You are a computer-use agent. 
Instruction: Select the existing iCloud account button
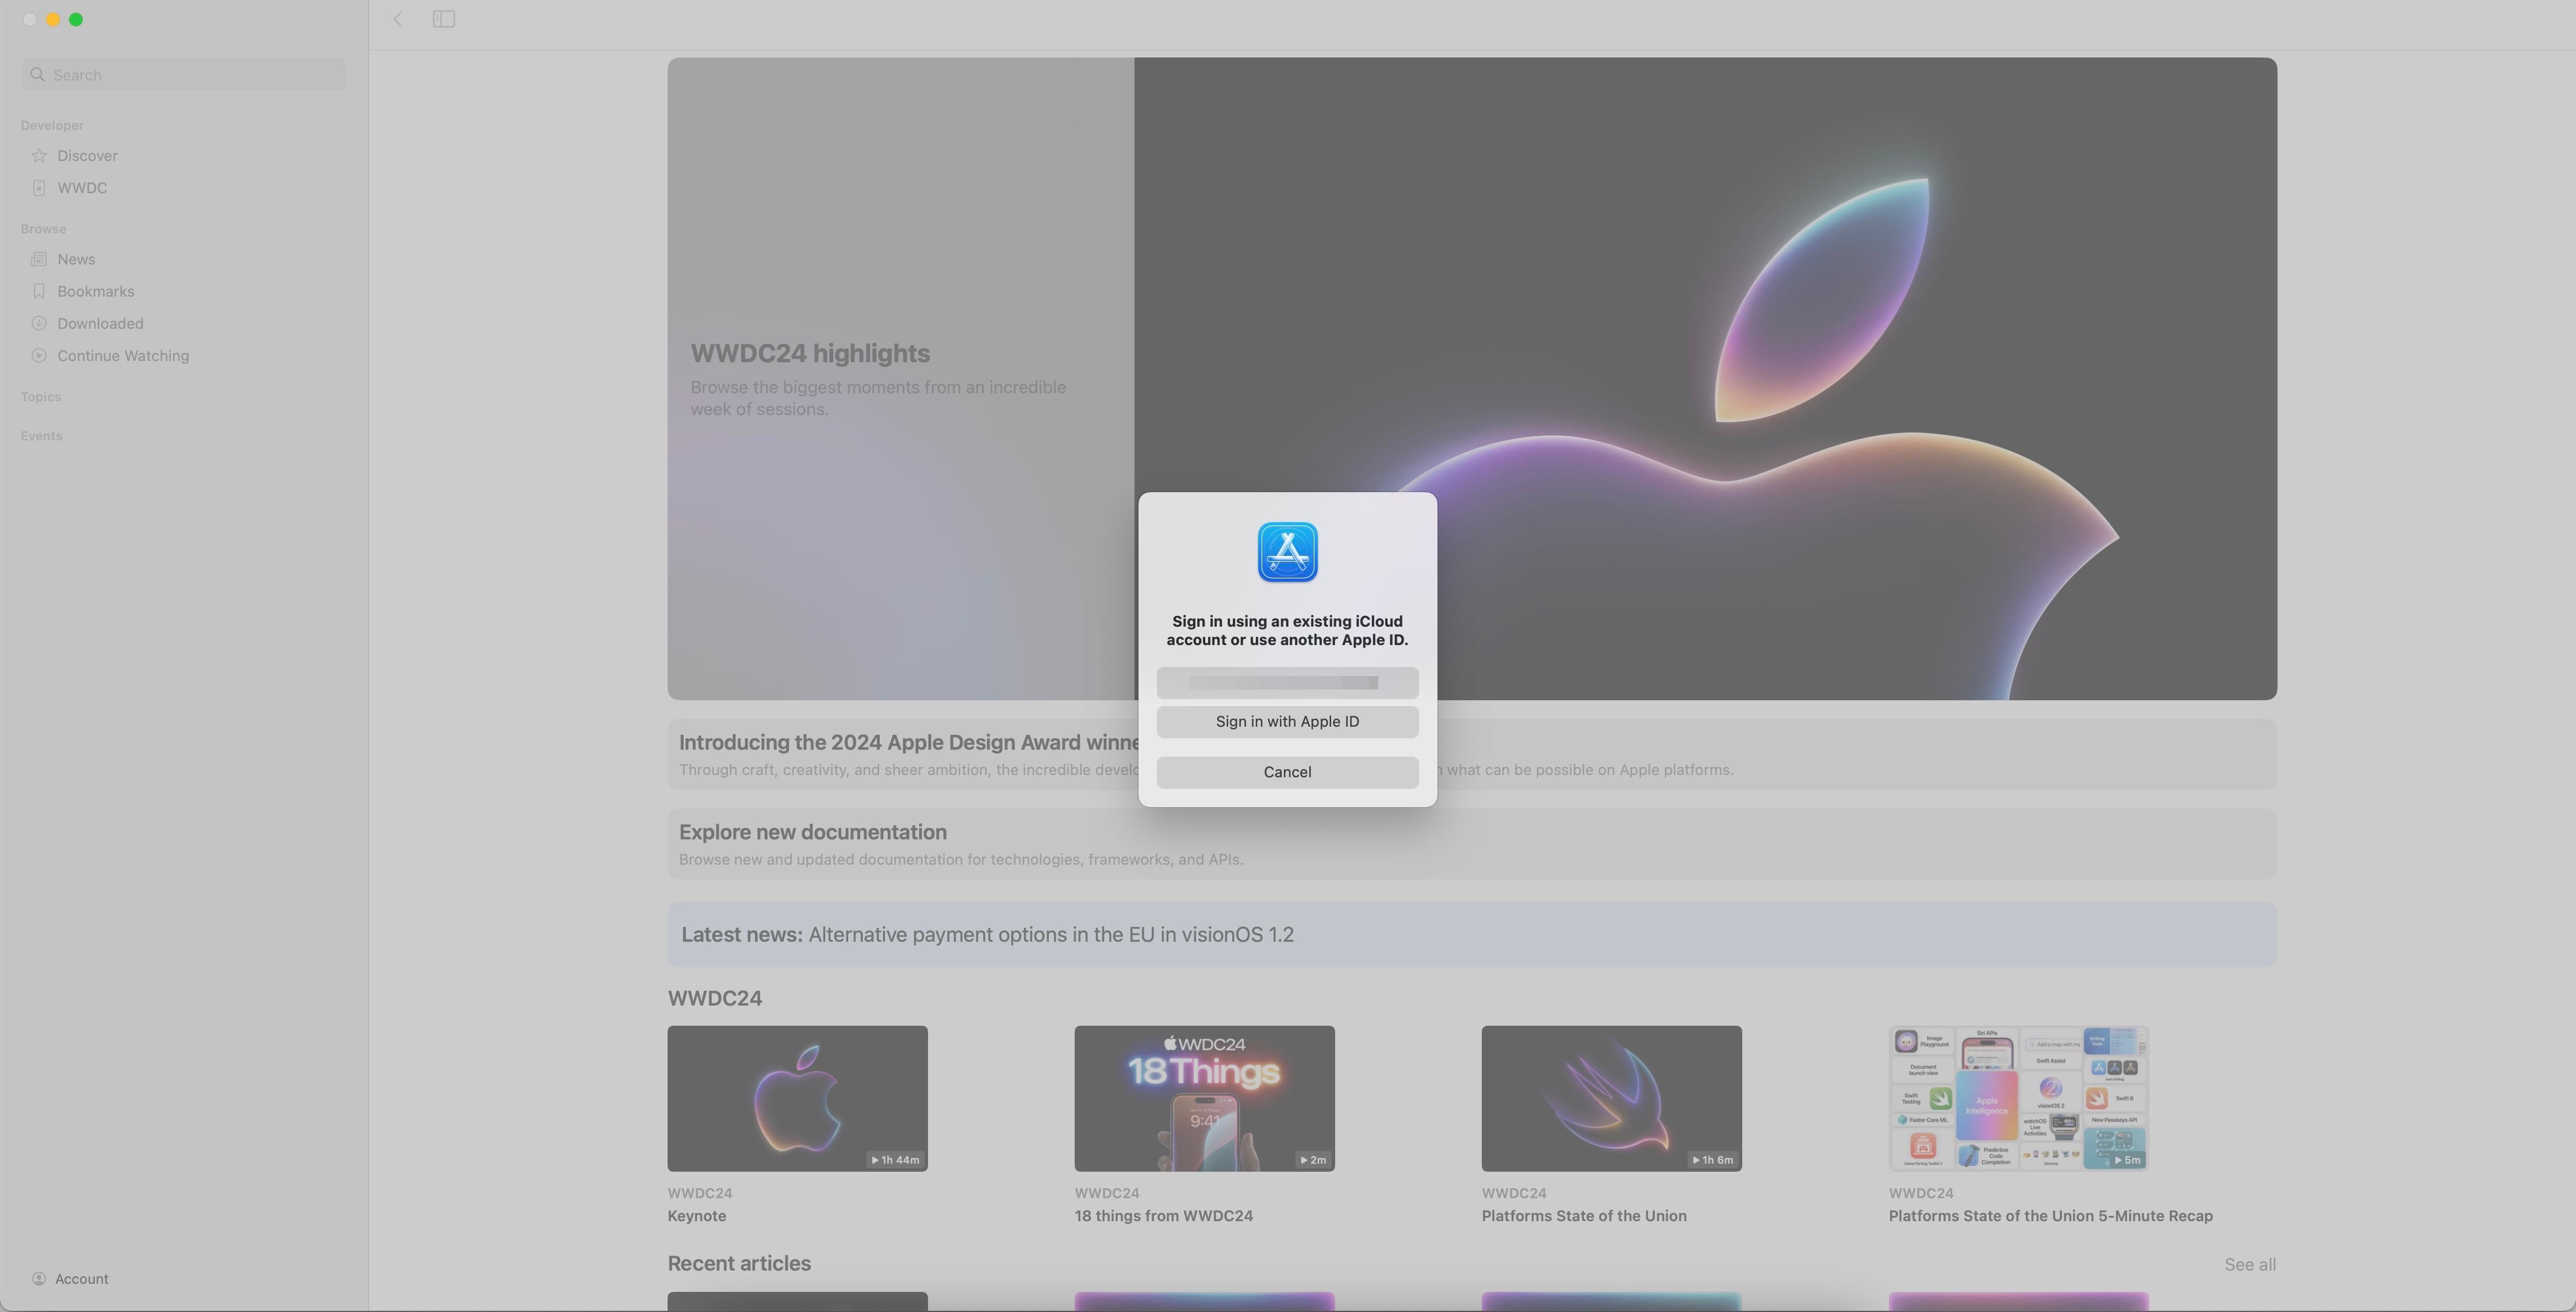pos(1287,683)
